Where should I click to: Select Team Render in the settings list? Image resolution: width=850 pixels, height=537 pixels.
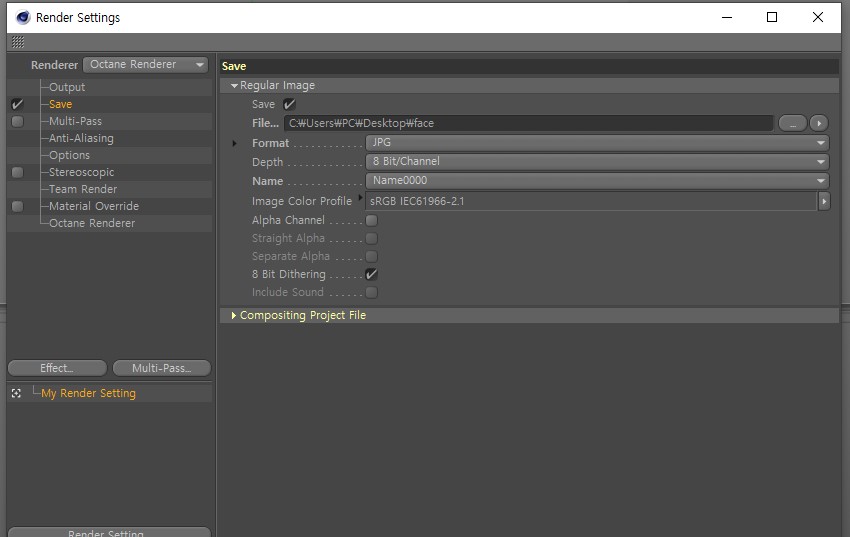pos(83,189)
